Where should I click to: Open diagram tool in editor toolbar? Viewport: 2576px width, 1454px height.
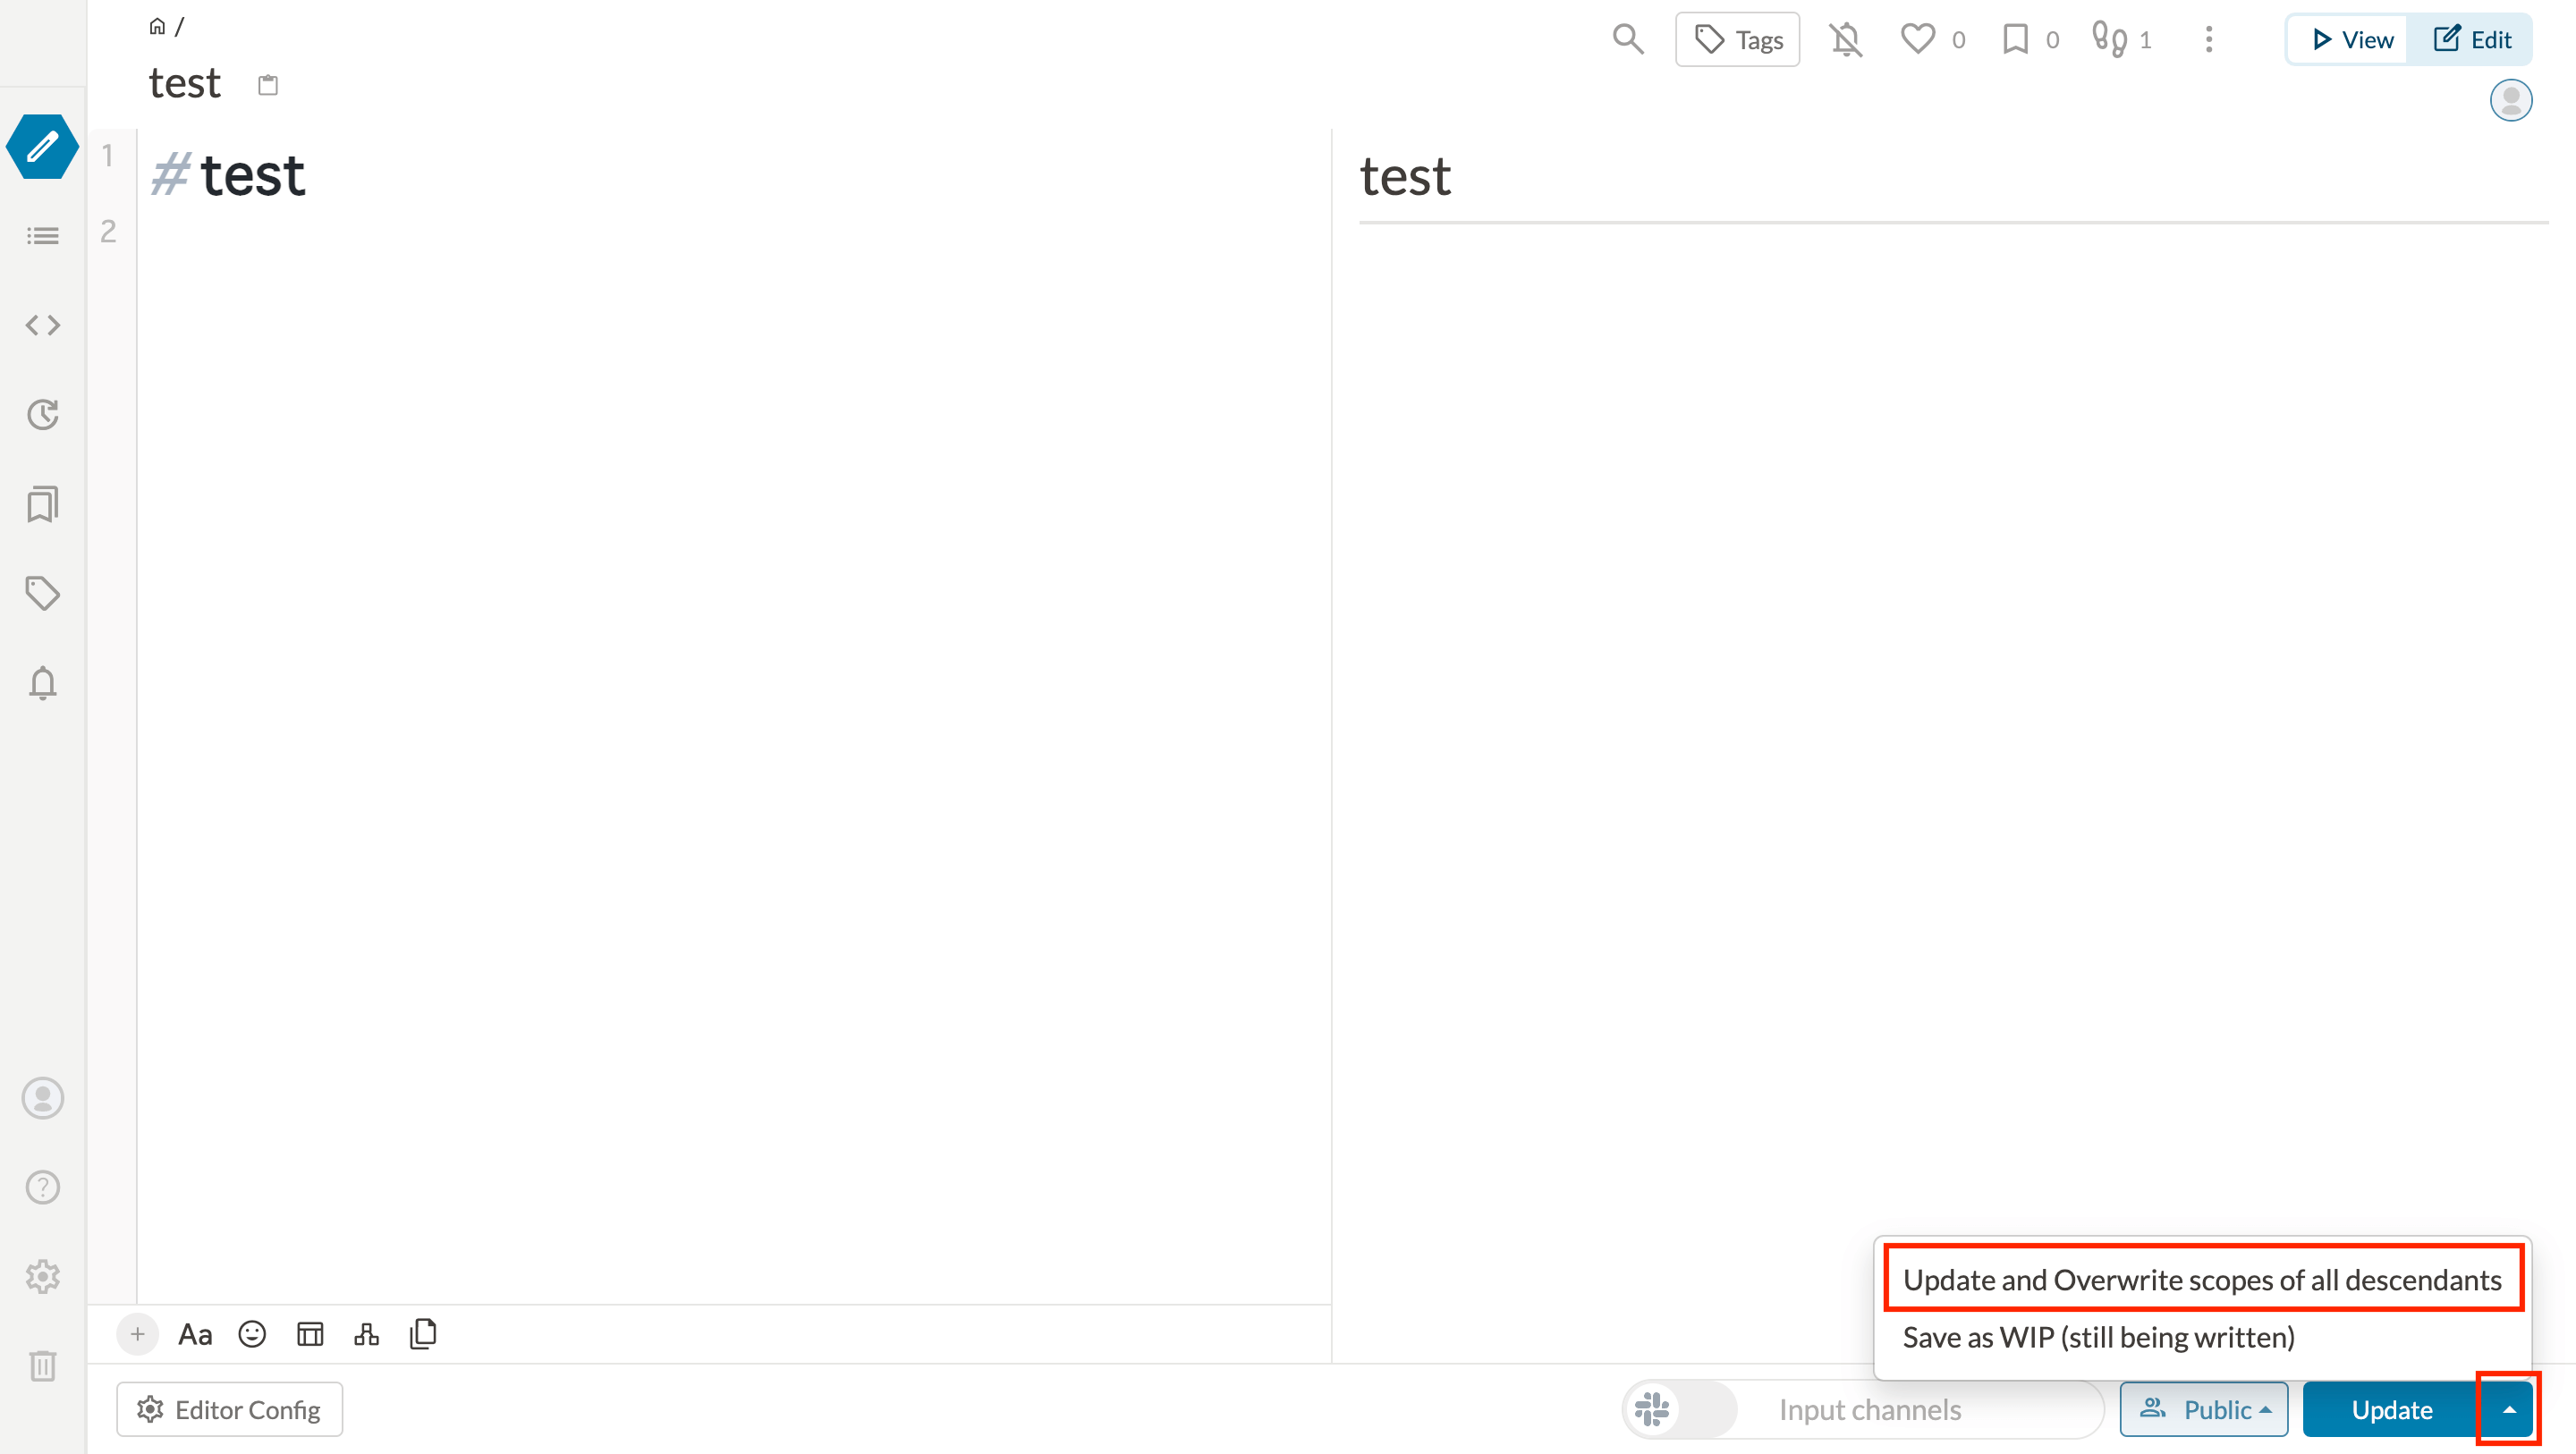(x=367, y=1334)
